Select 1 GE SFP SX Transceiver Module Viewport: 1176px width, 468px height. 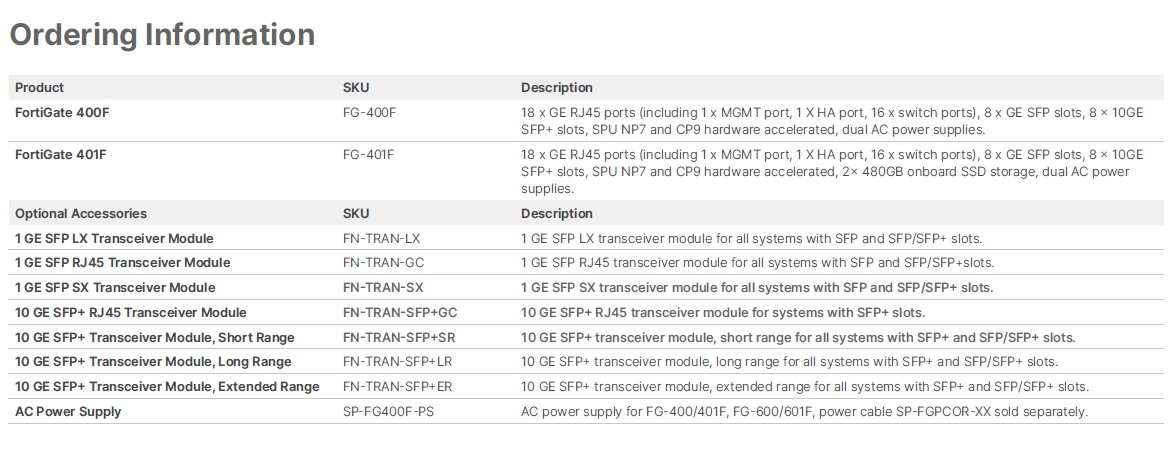tap(115, 287)
